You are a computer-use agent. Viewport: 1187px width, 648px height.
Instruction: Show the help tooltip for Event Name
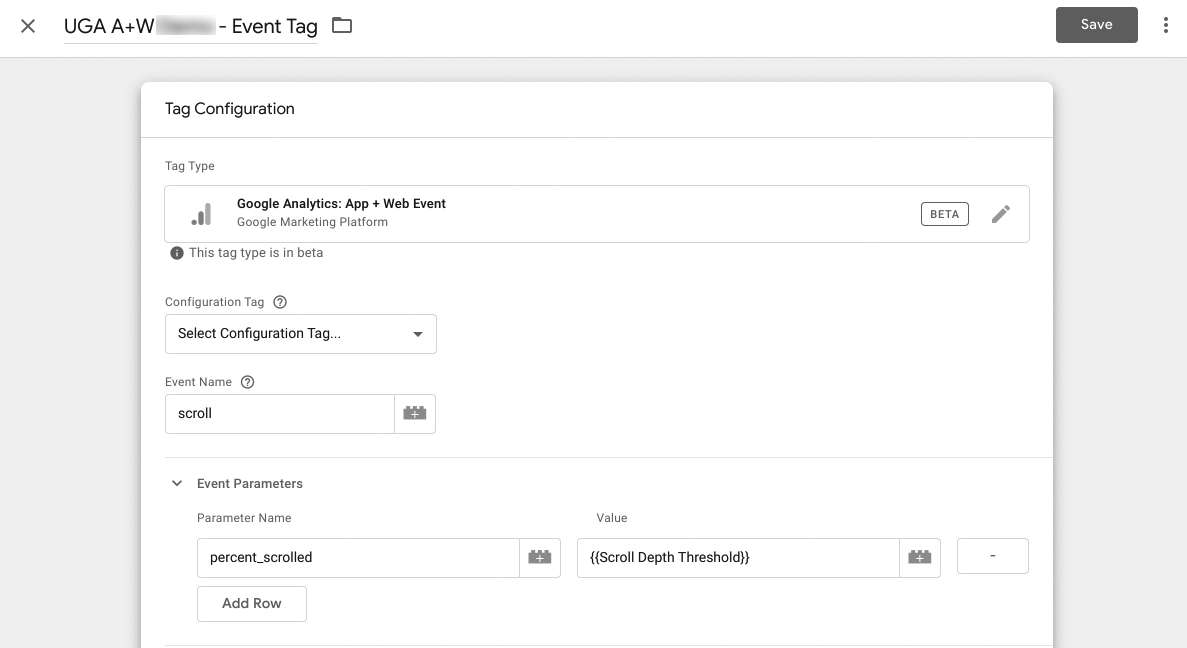coord(248,382)
